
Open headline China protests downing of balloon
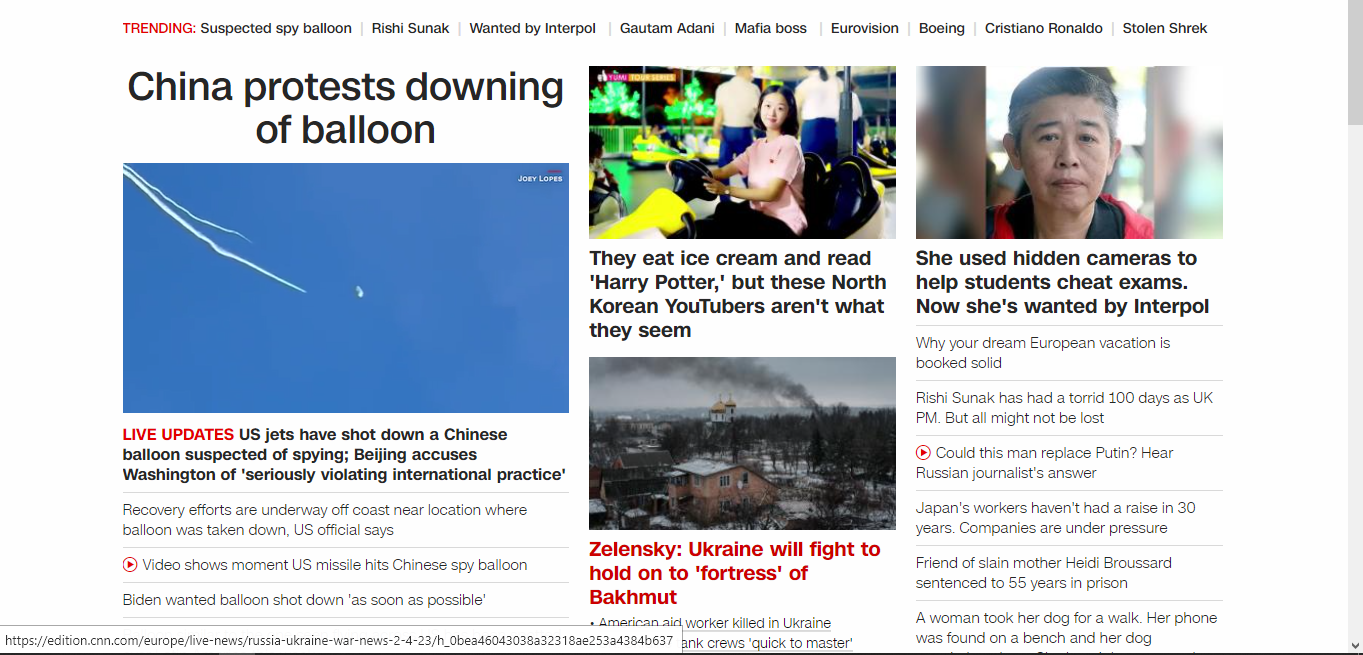click(x=346, y=108)
